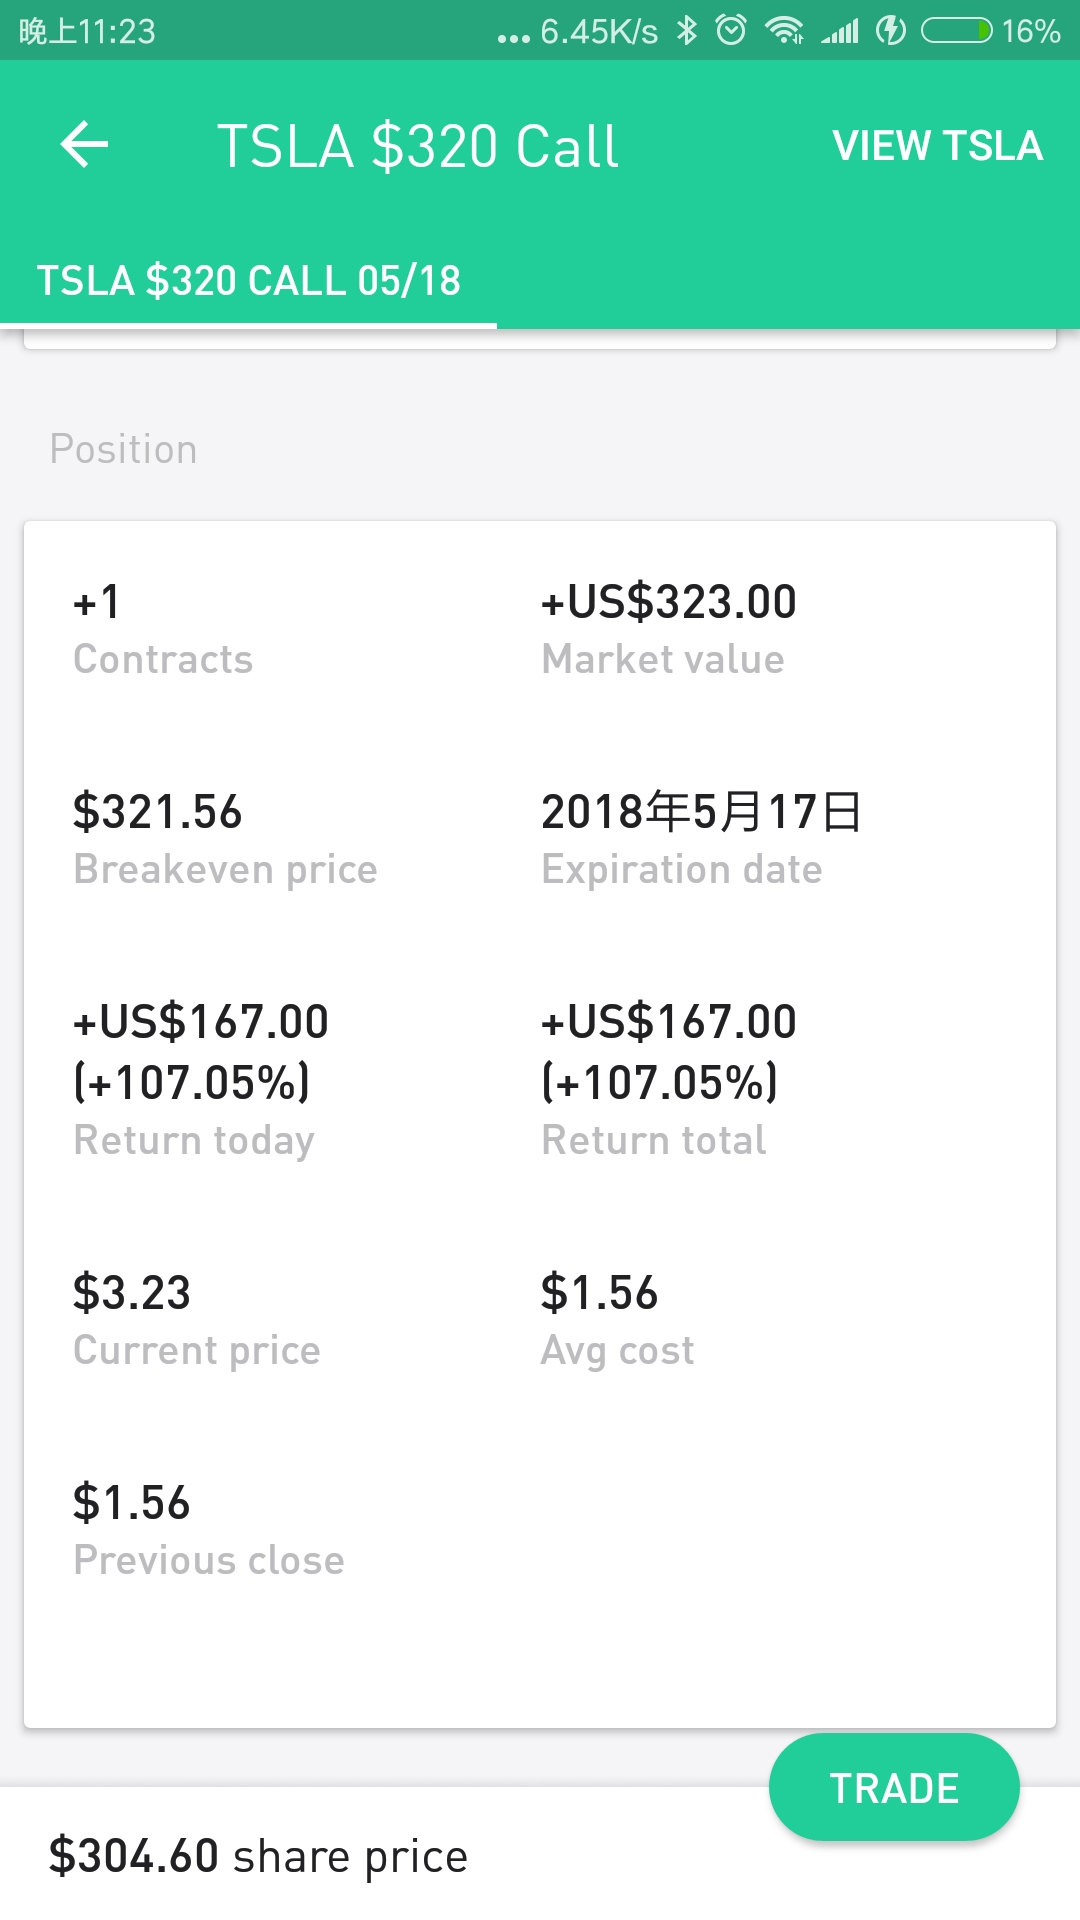Tap the Bluetooth status icon
1080x1920 pixels.
click(686, 31)
